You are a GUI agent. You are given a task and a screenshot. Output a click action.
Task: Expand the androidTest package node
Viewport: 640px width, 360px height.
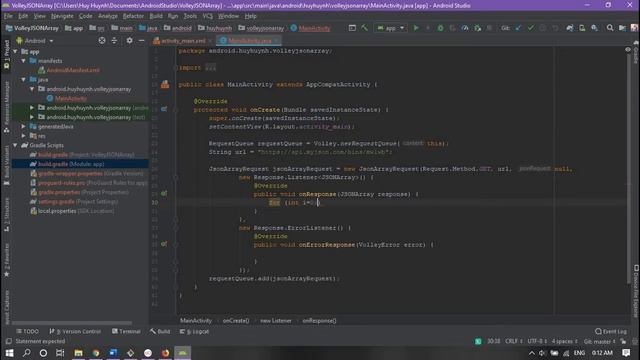tap(32, 108)
